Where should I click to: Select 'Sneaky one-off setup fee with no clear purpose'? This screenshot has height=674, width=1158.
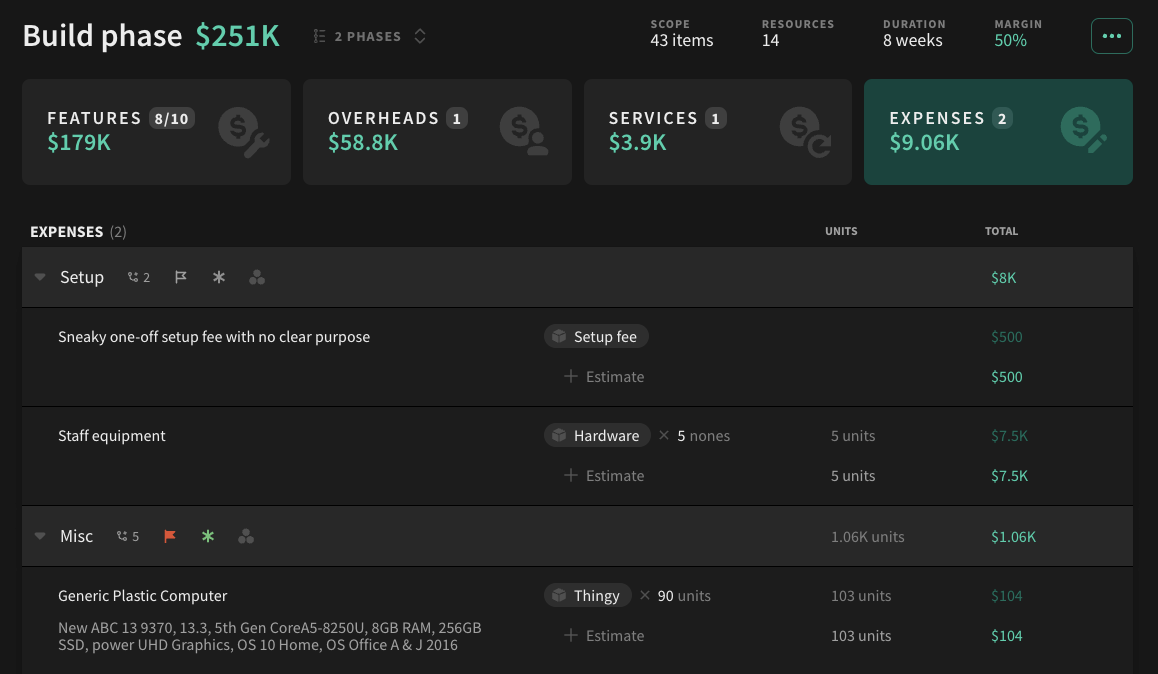click(214, 337)
